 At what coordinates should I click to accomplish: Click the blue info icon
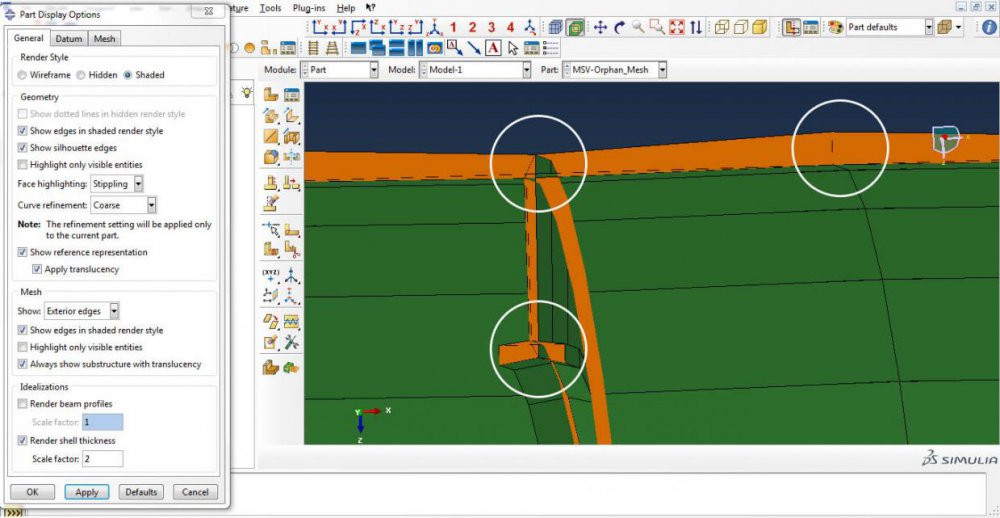pos(434,47)
